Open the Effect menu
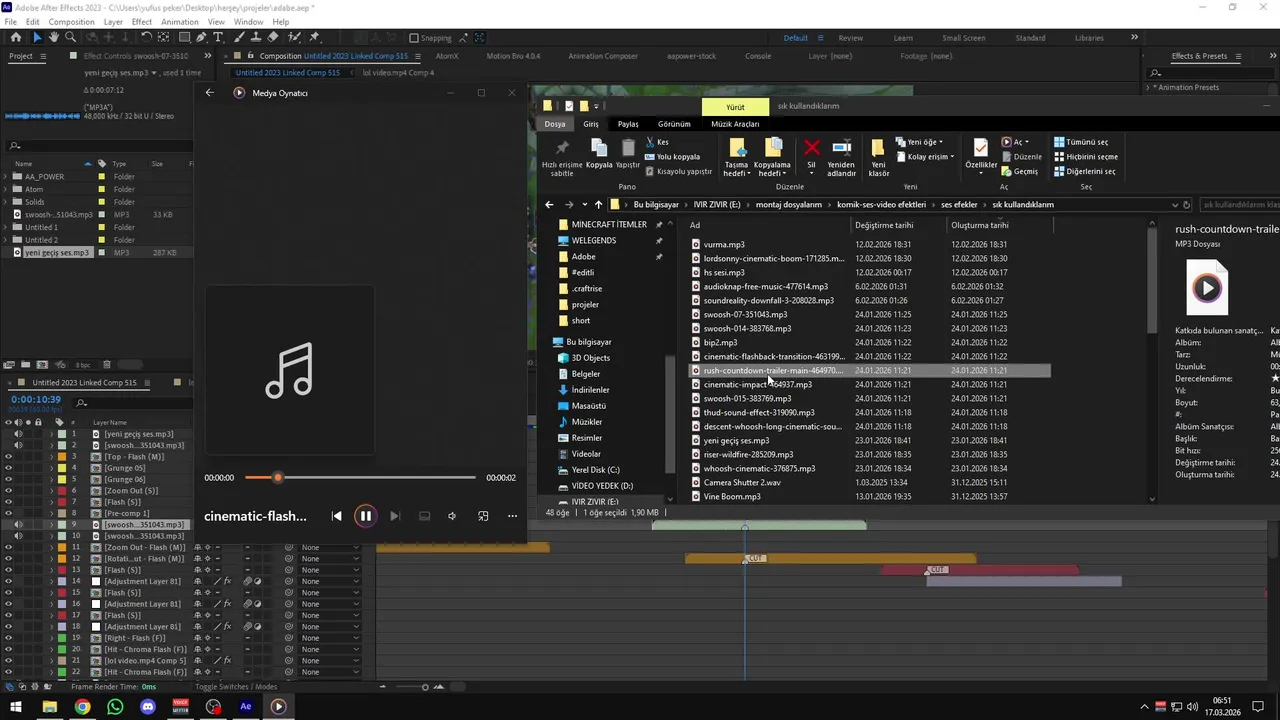The image size is (1280, 720). tap(142, 21)
